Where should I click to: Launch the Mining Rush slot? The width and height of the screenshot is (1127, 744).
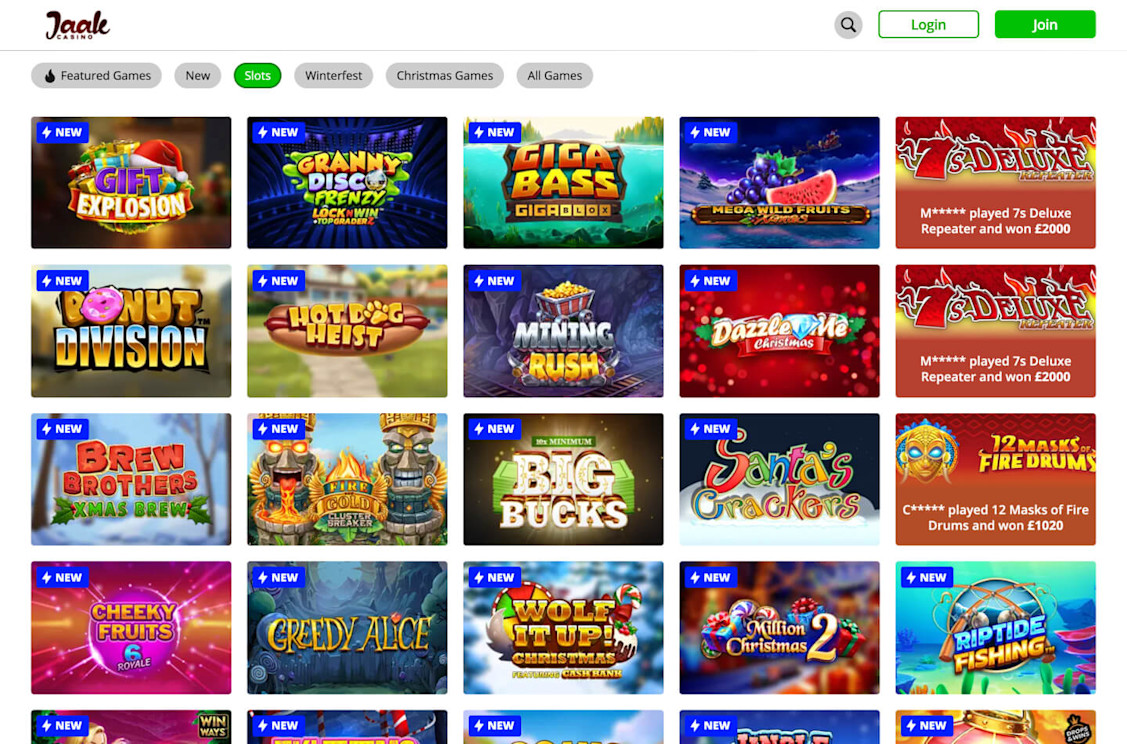[x=564, y=331]
